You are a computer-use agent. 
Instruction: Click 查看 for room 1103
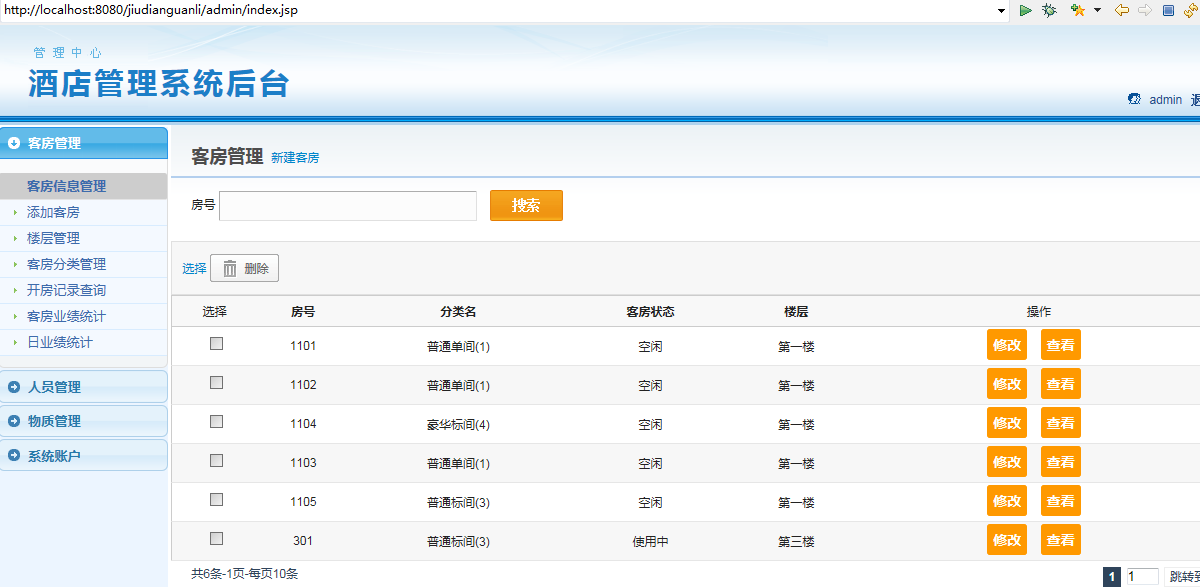pos(1061,462)
